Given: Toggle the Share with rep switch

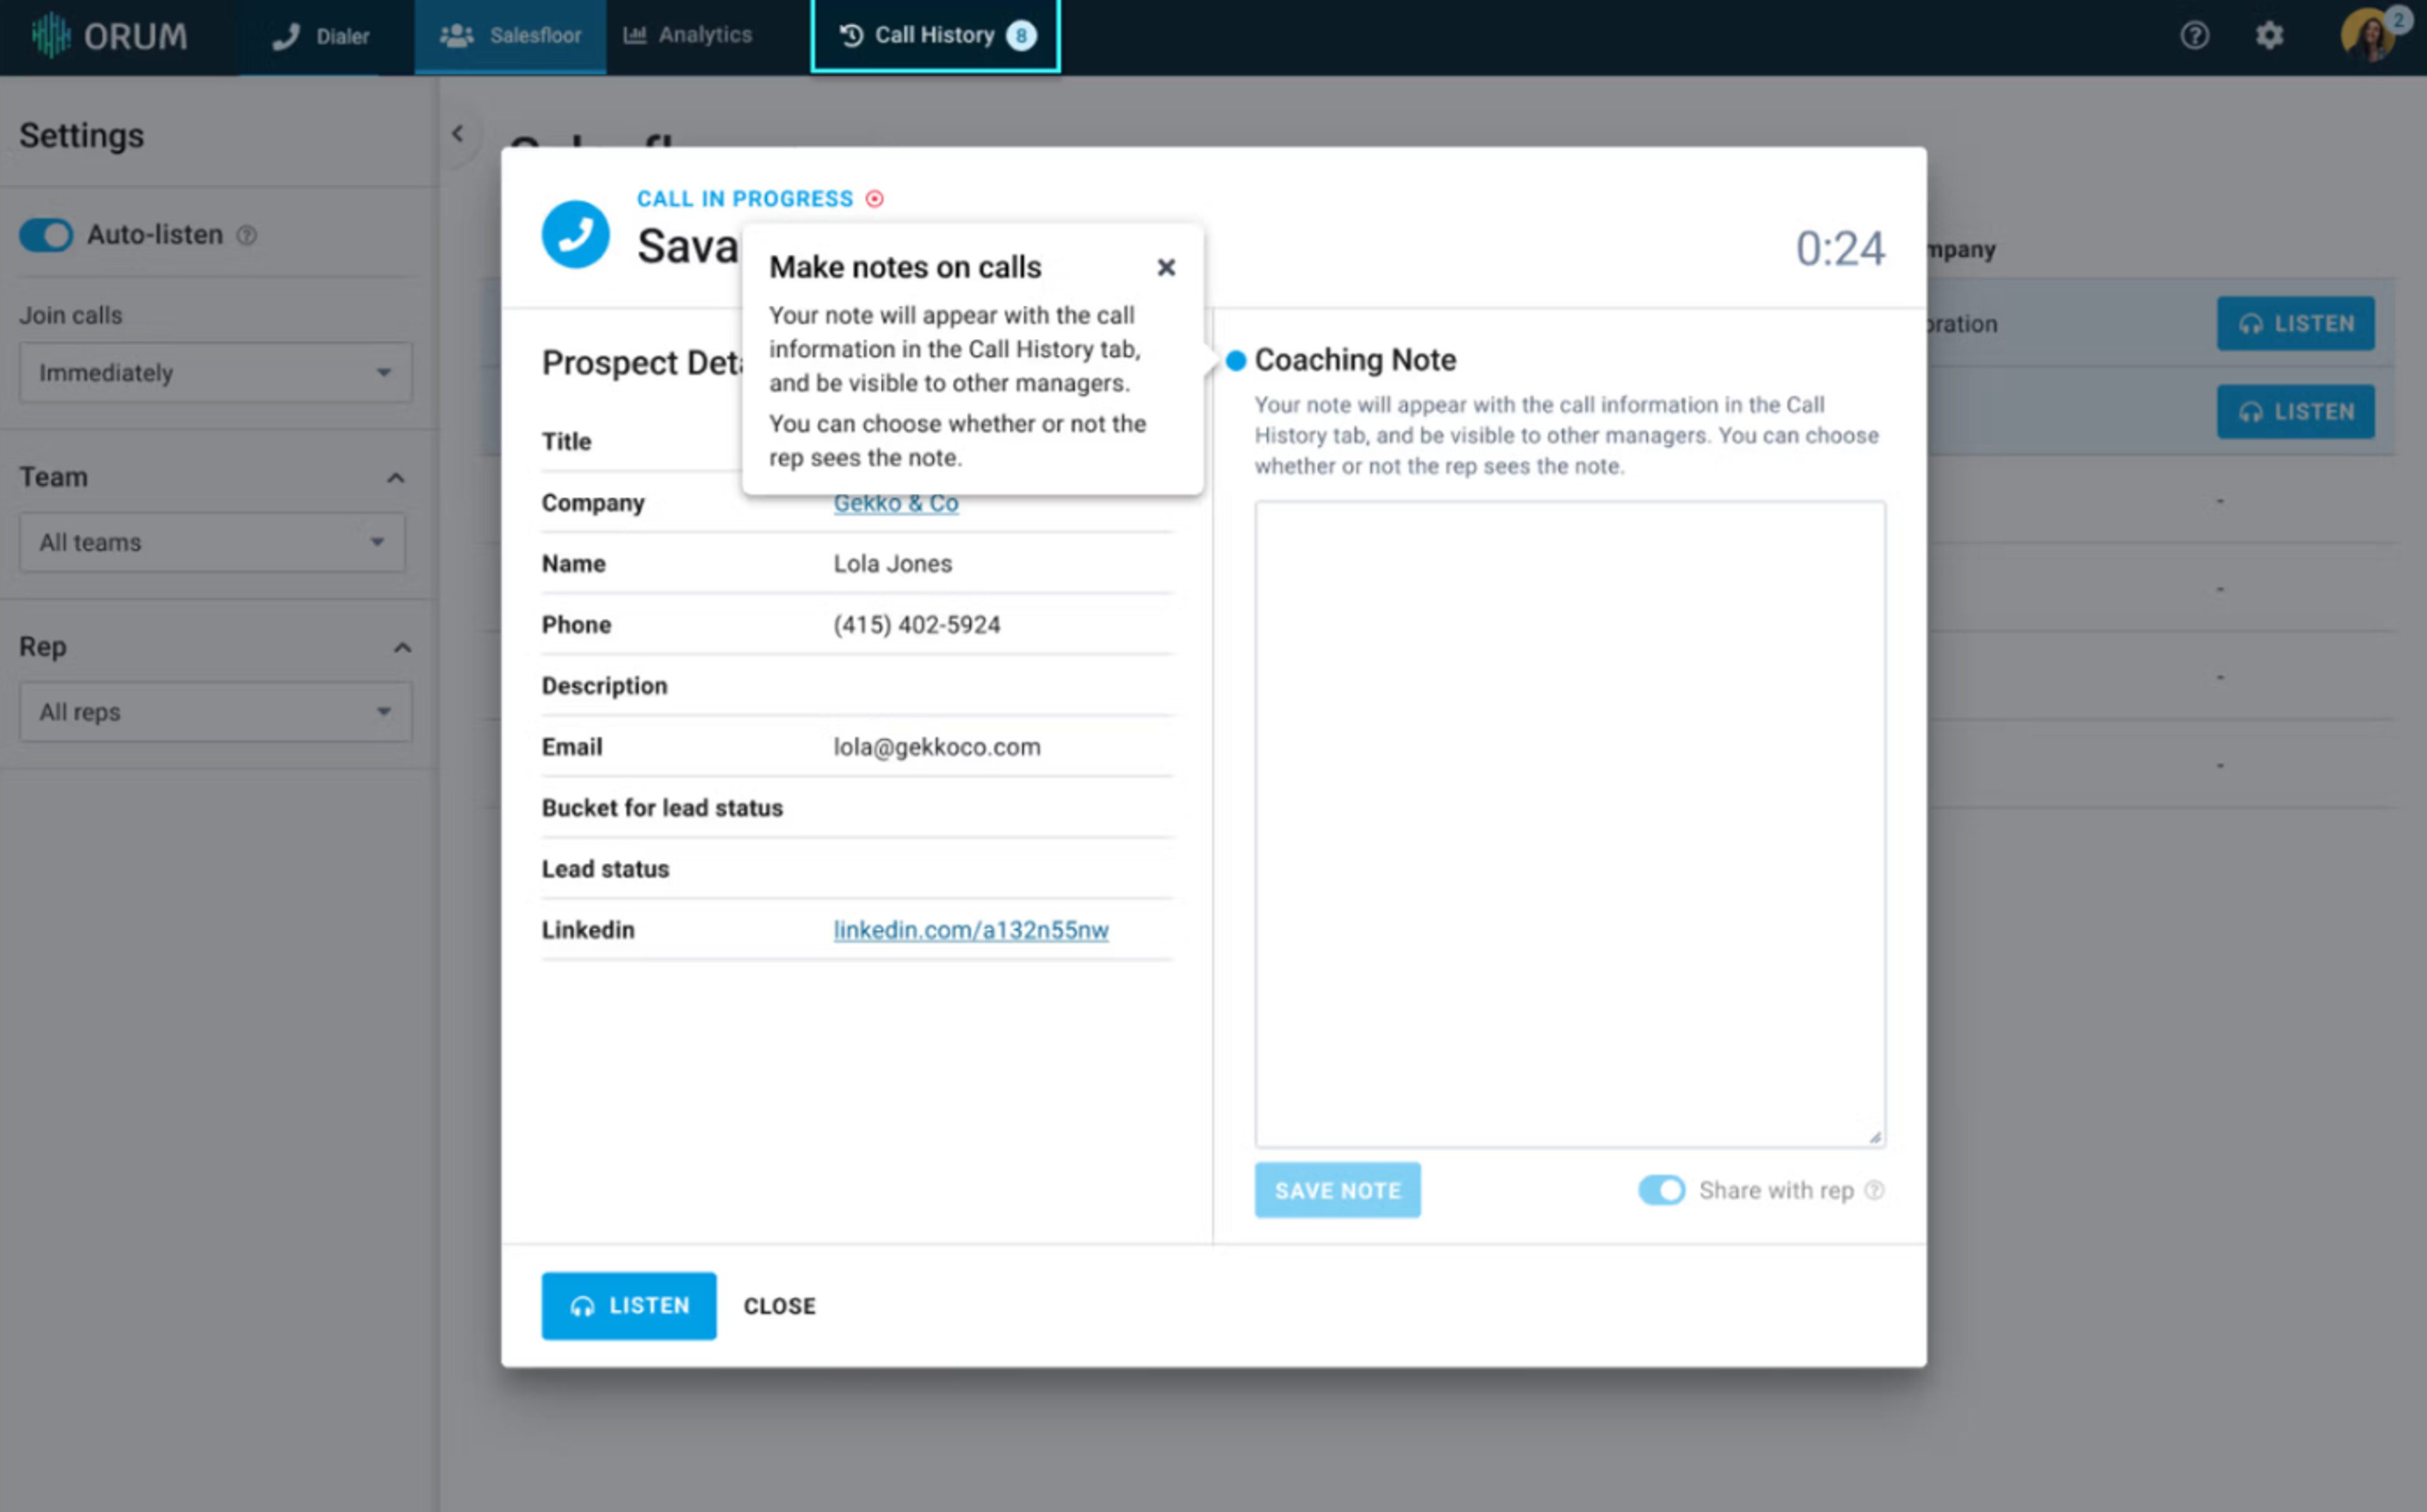Looking at the screenshot, I should tap(1661, 1190).
